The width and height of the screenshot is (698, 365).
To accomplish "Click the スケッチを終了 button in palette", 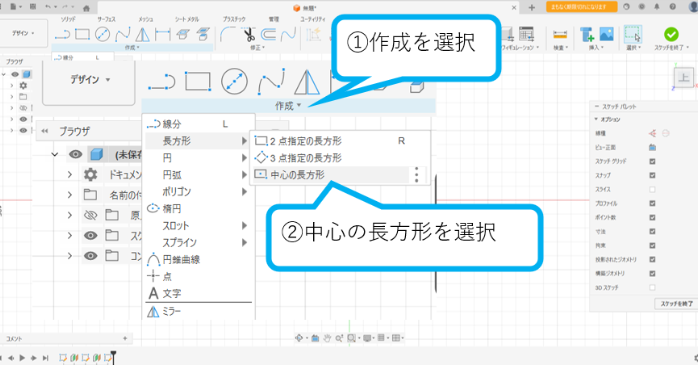I will coord(676,304).
